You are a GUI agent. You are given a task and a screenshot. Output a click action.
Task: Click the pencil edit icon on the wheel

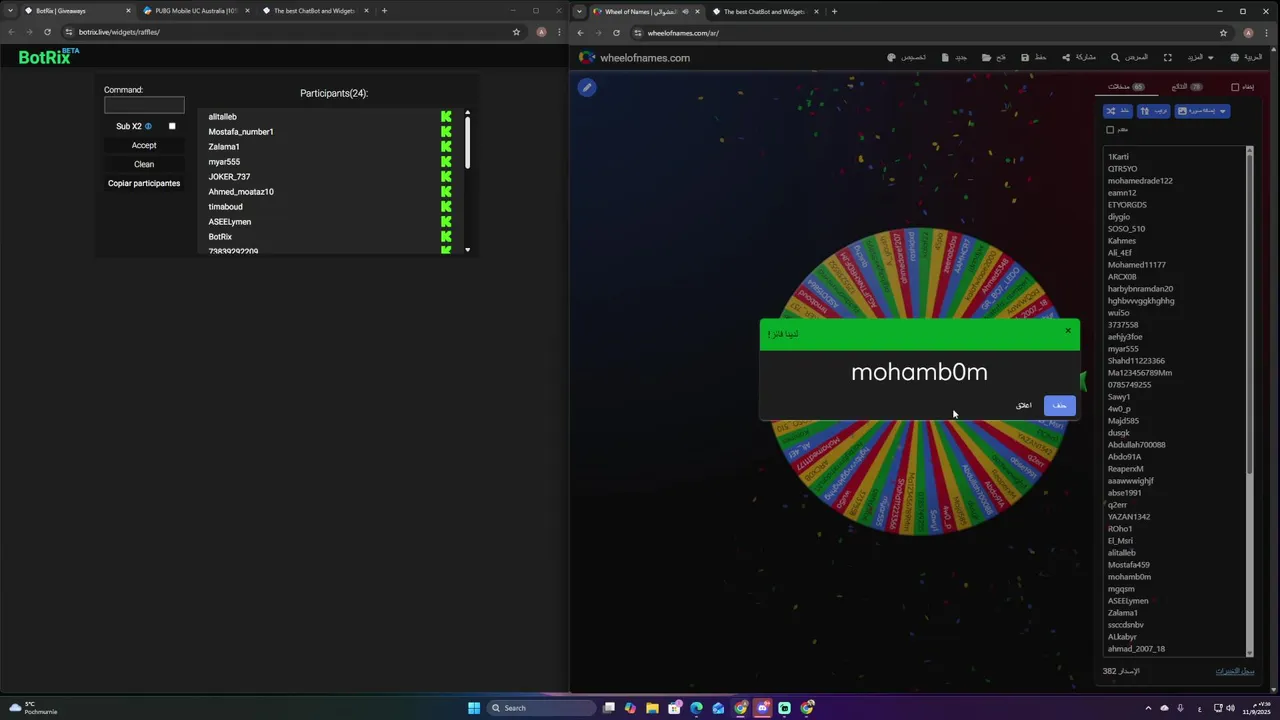click(587, 87)
